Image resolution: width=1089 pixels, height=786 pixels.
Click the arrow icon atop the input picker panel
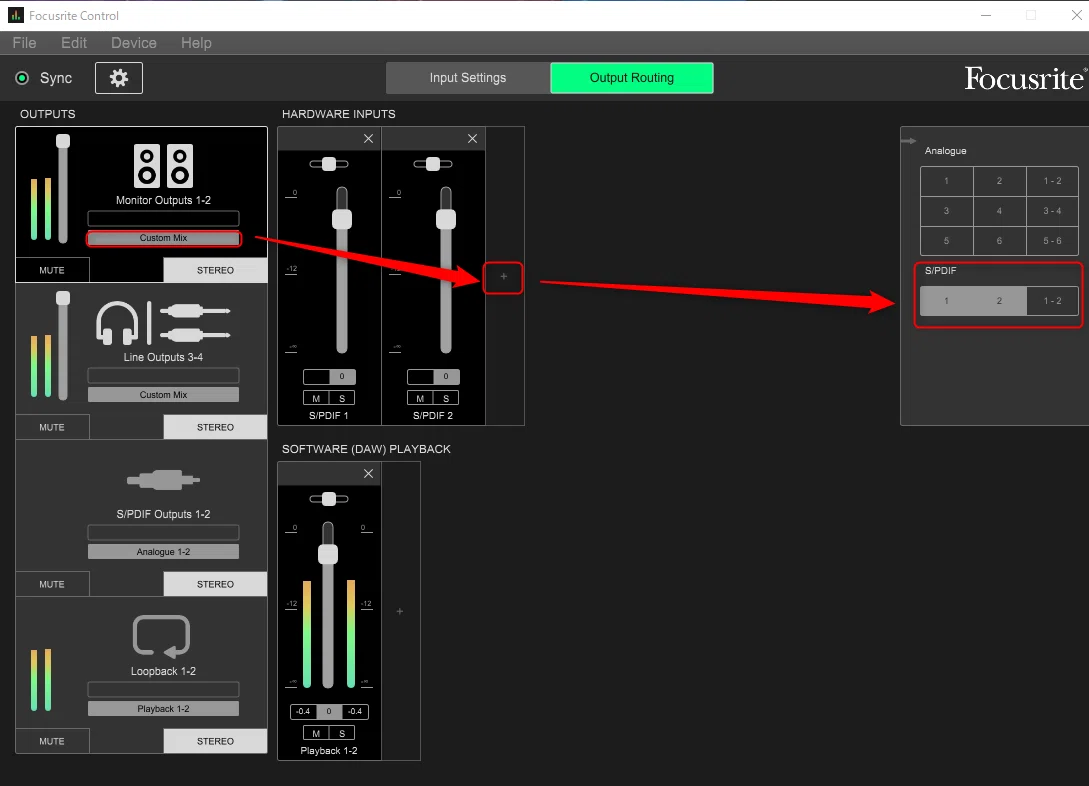(x=908, y=141)
